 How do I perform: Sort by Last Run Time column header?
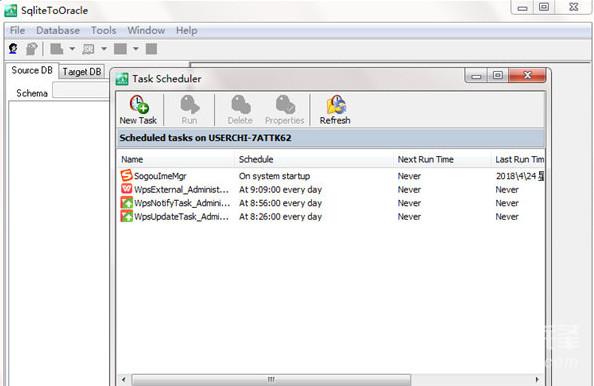tap(518, 159)
